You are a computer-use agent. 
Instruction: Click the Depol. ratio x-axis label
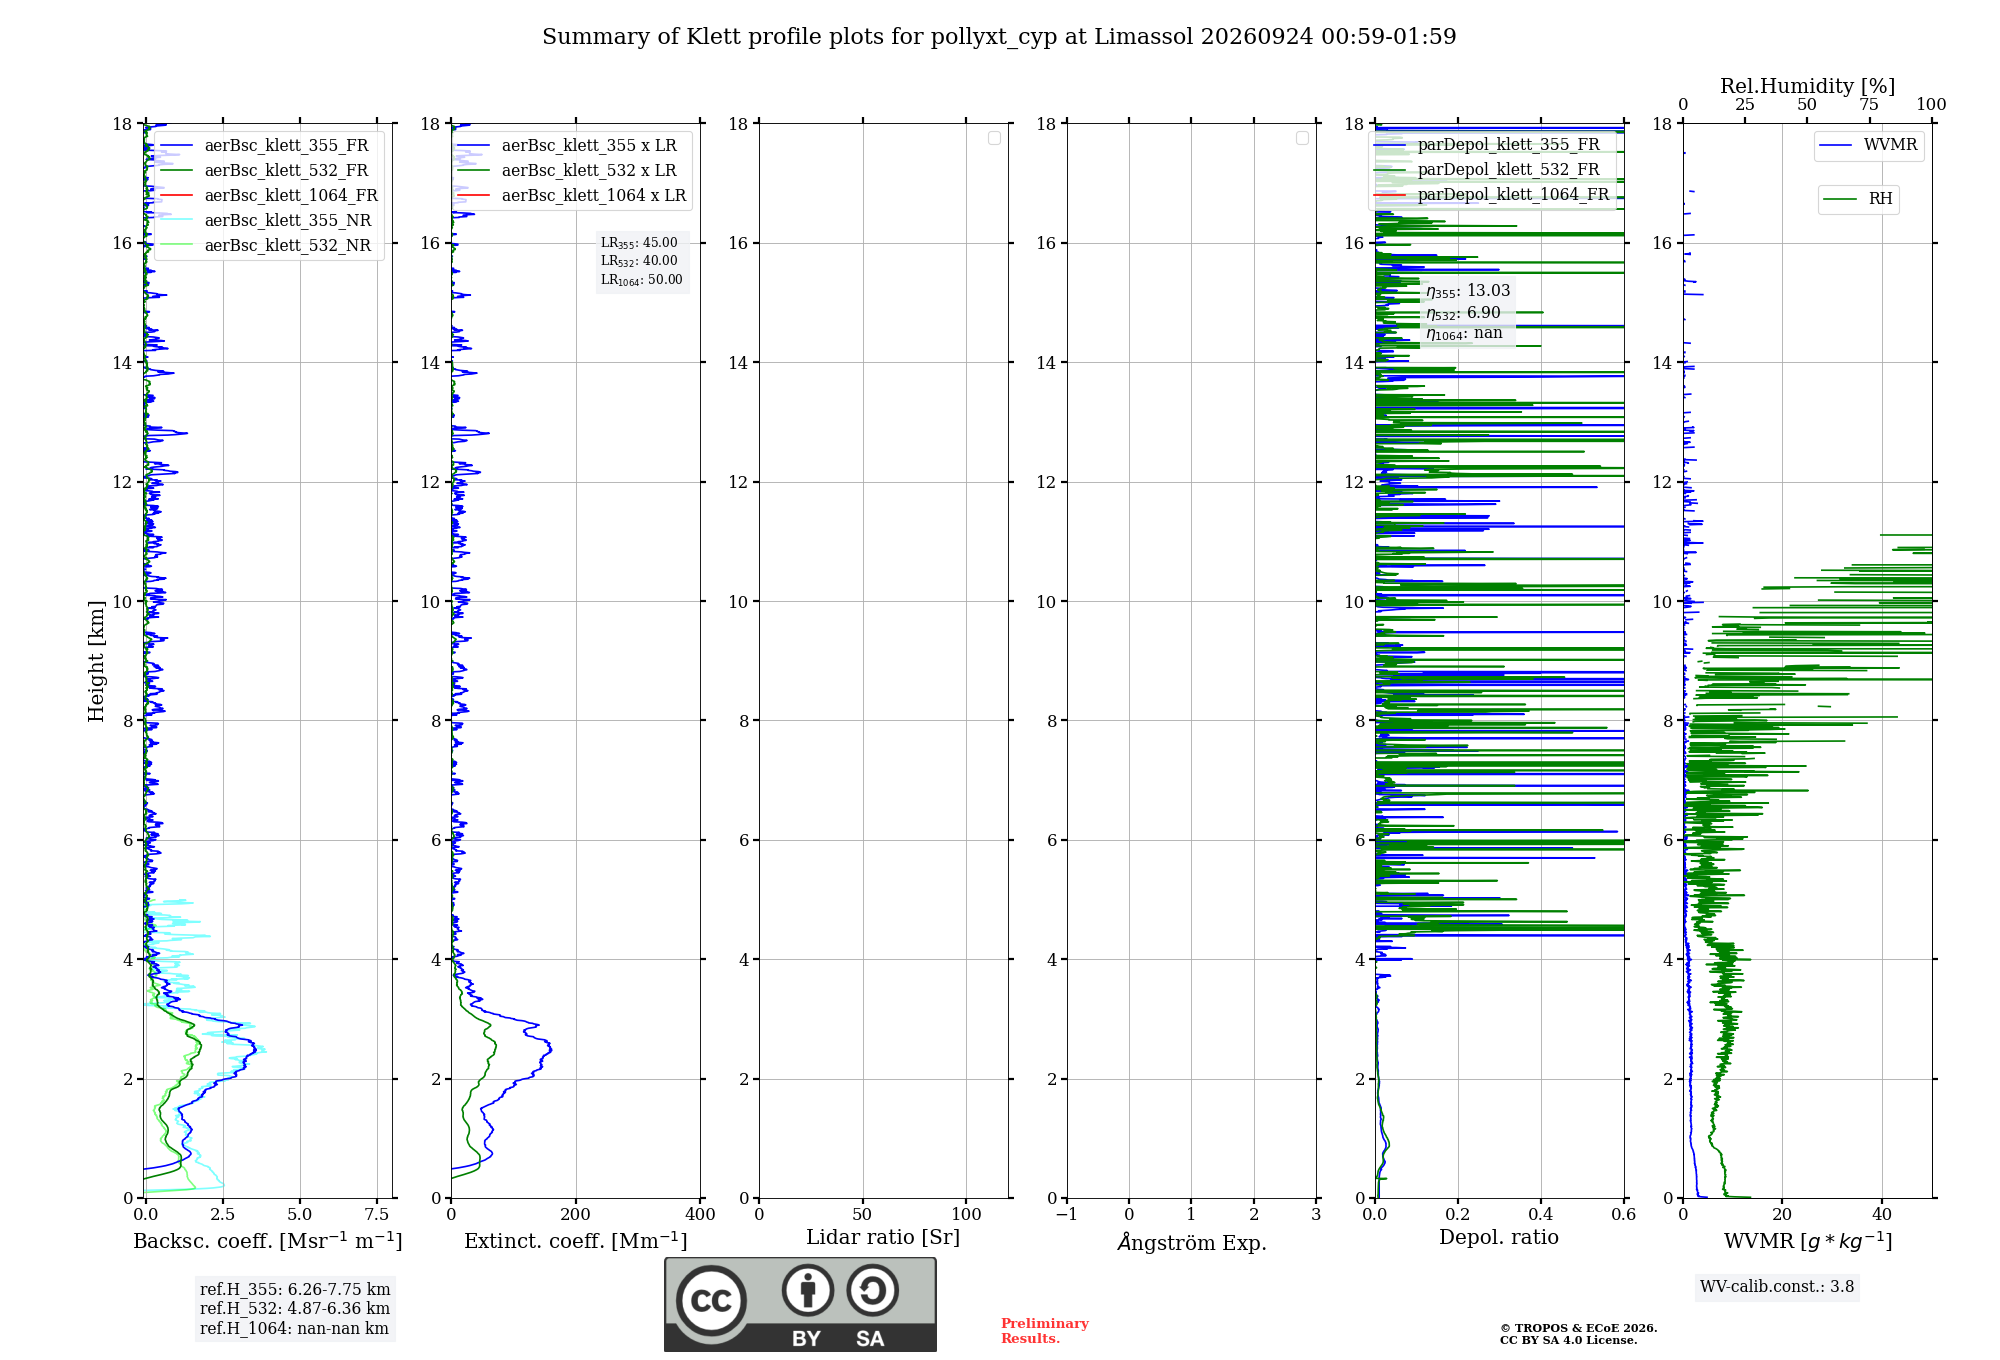tap(1499, 1238)
